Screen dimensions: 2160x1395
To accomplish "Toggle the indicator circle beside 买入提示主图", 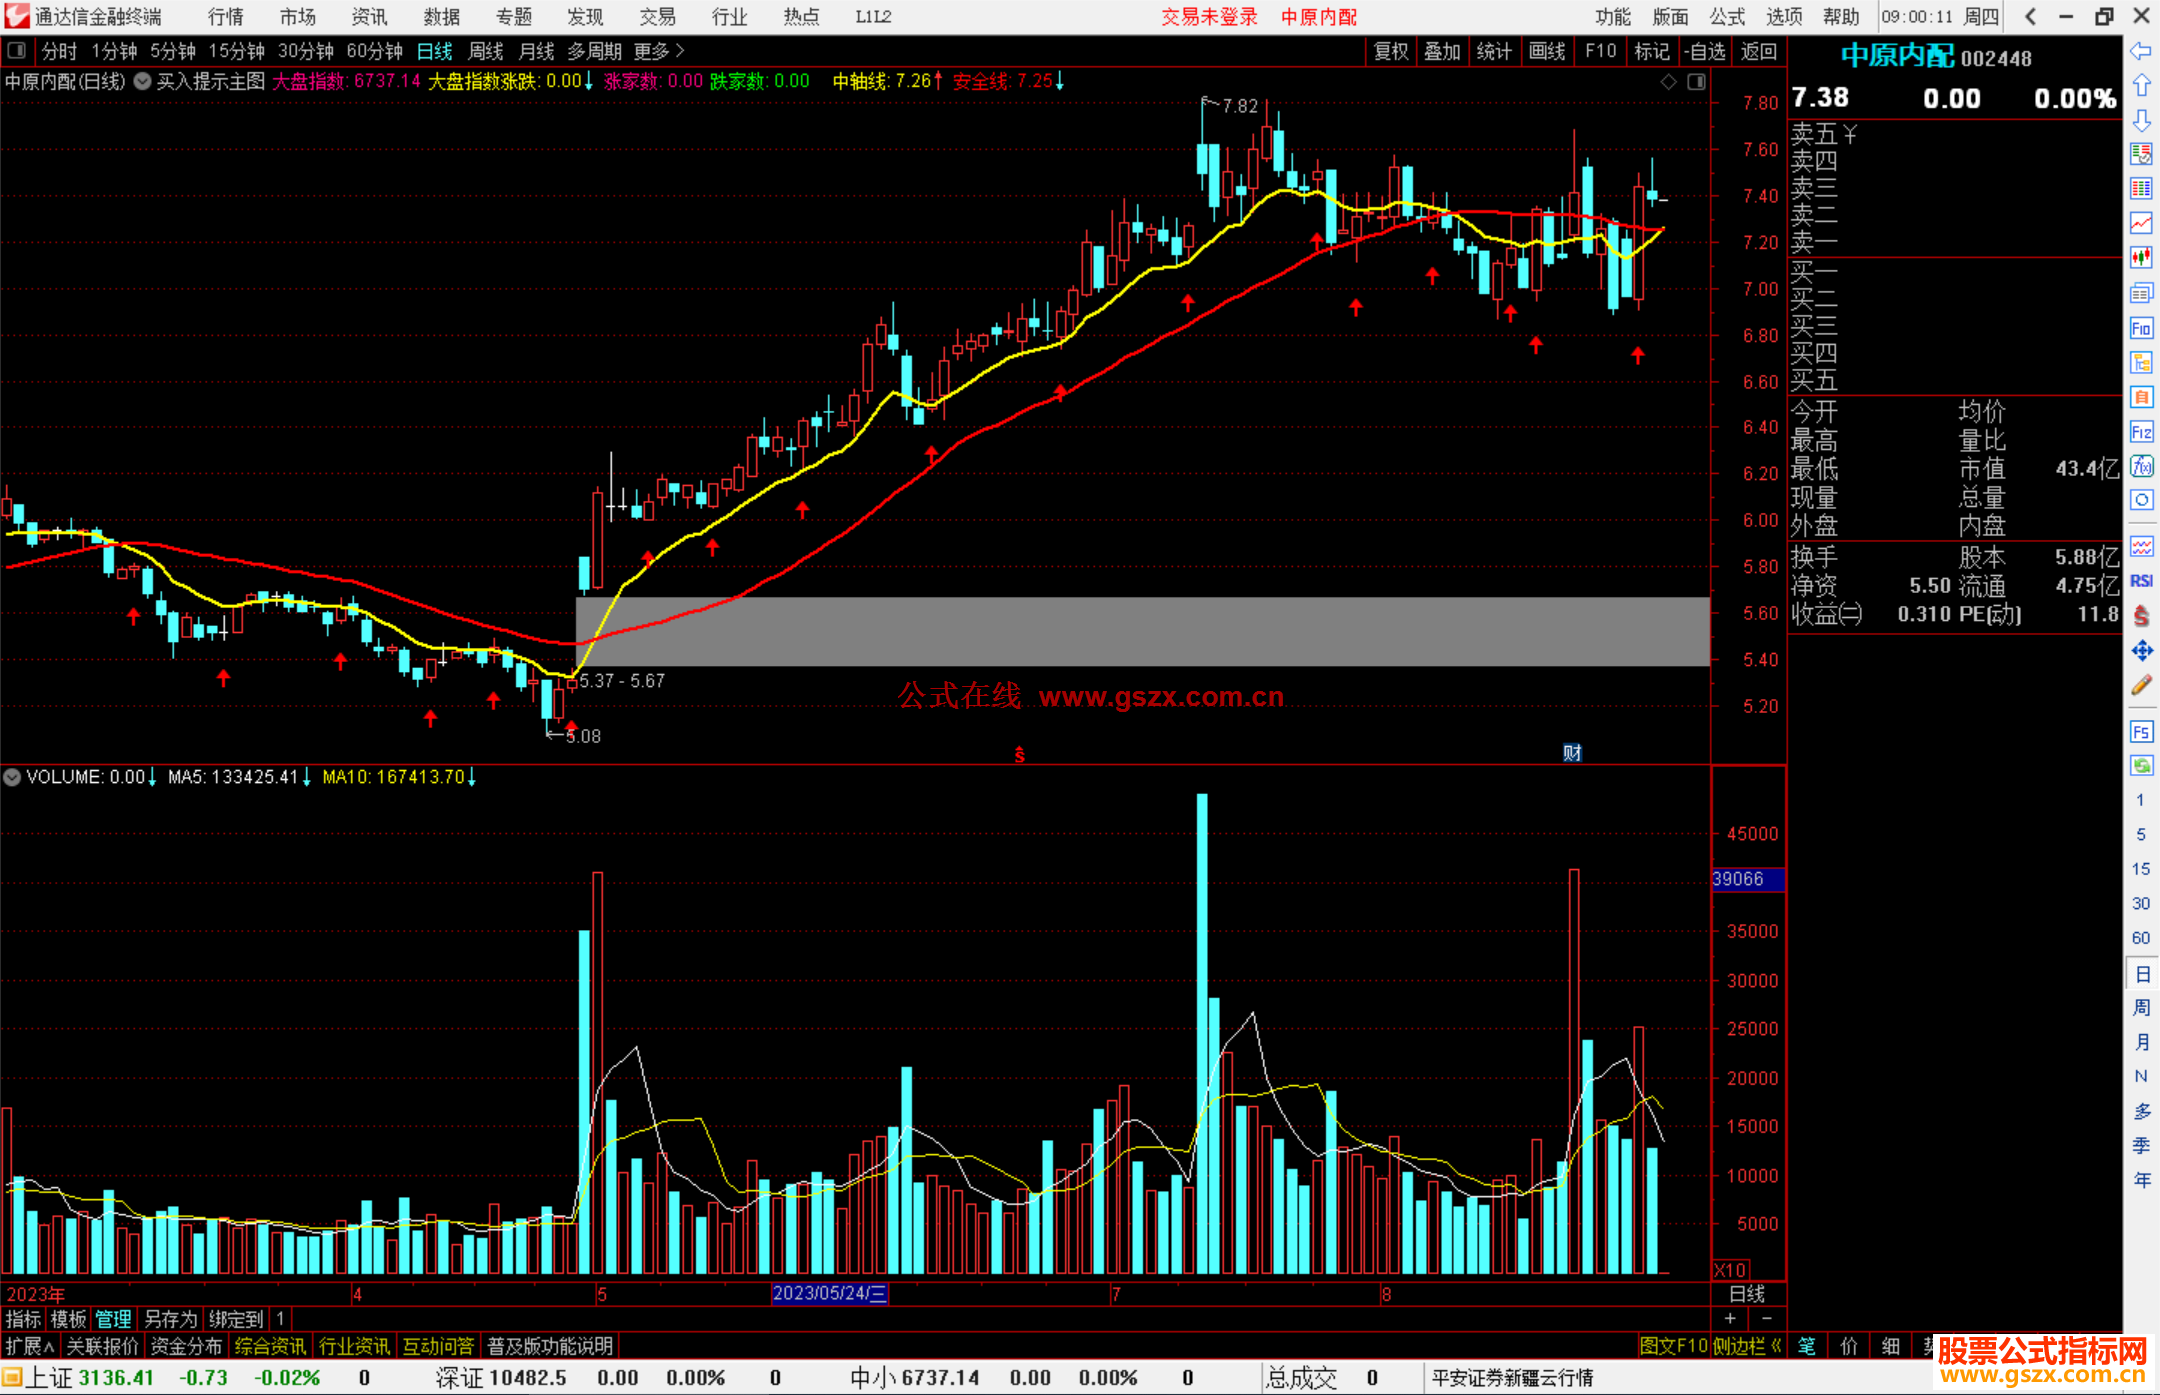I will (143, 81).
